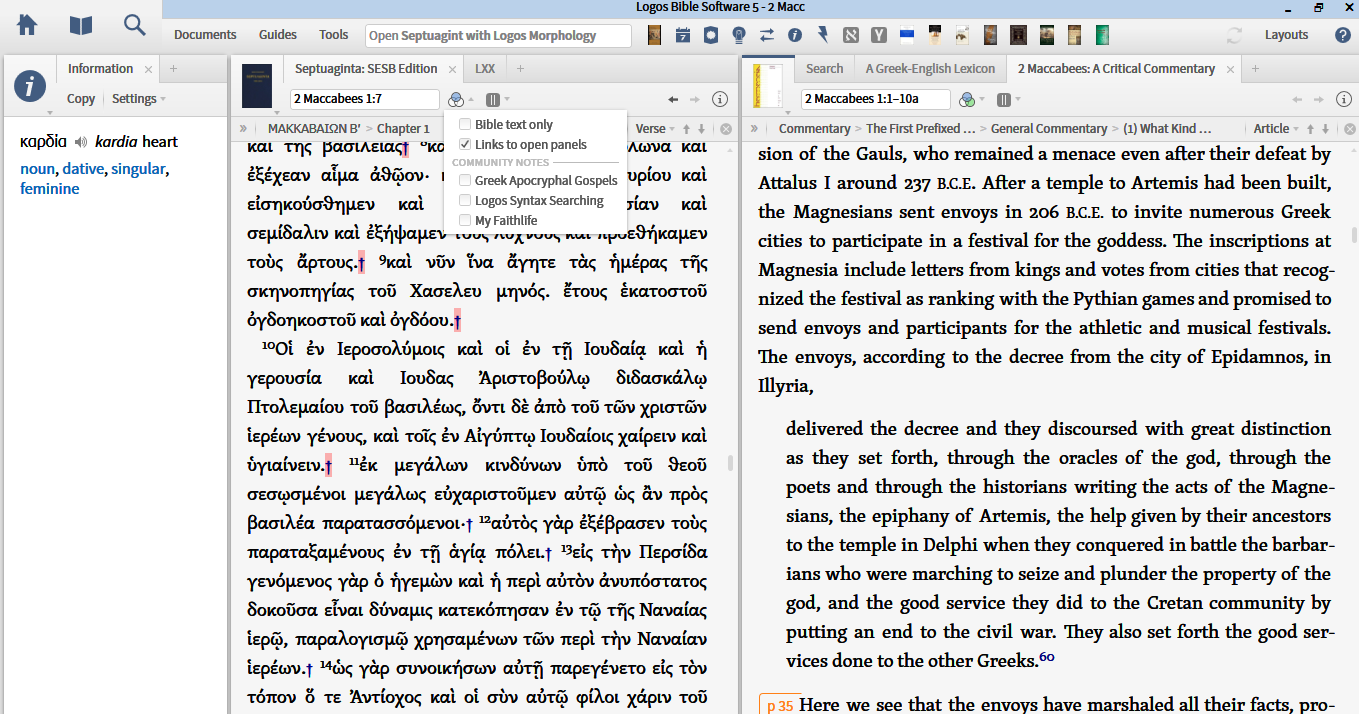
Task: Click the Information panel info icon
Action: click(30, 87)
